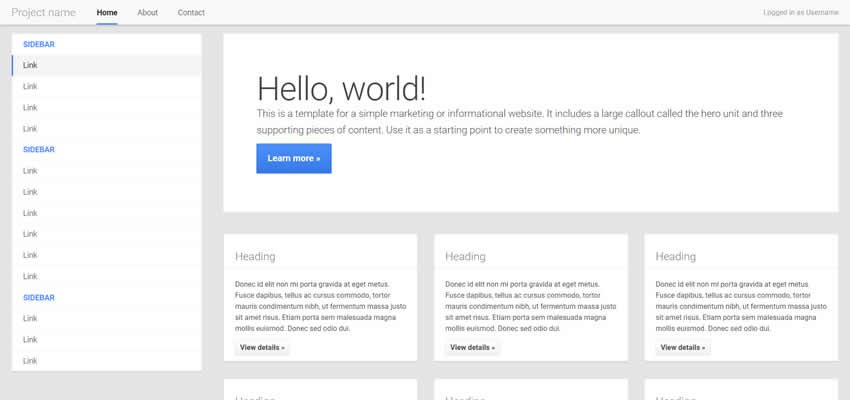Click View details in the leftmost card
Screen dimensions: 850x400
(x=262, y=347)
